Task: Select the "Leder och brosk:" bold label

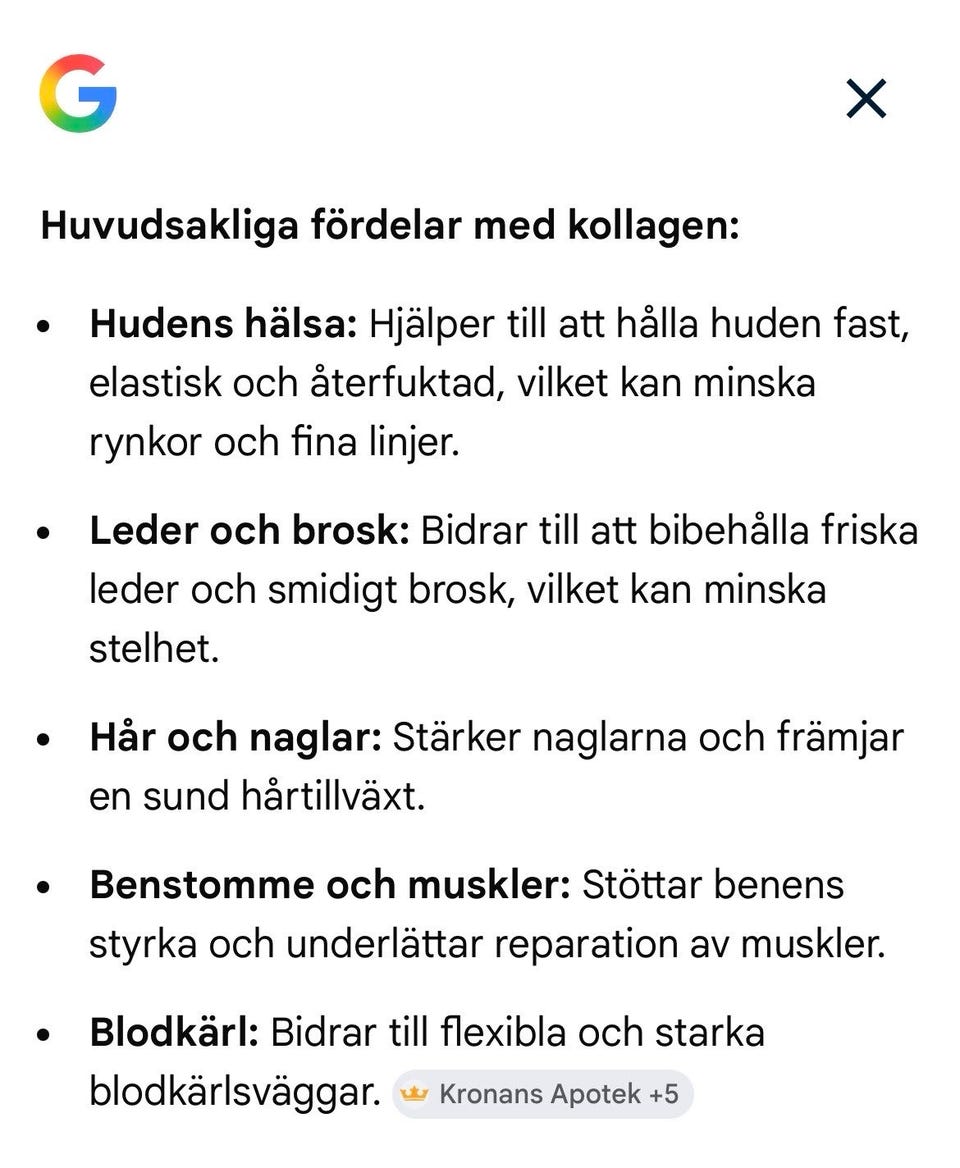Action: click(250, 531)
